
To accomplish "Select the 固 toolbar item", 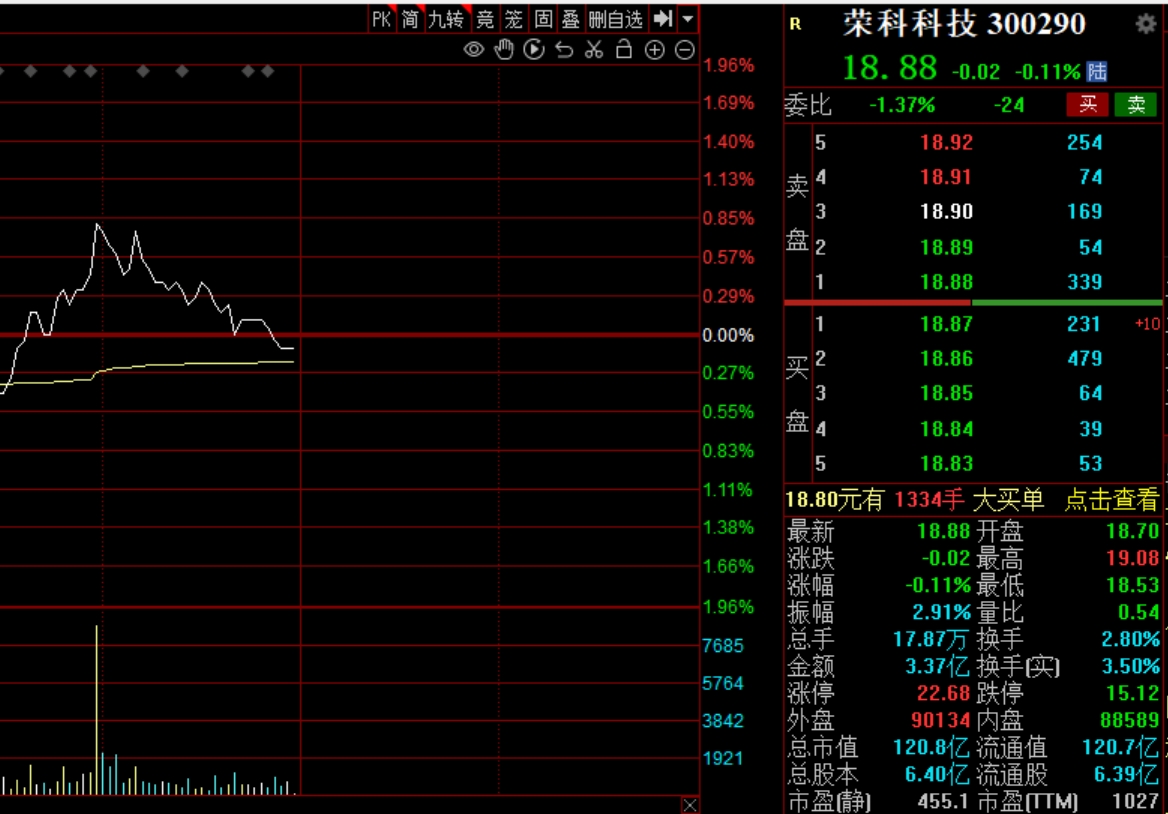I will [x=543, y=19].
